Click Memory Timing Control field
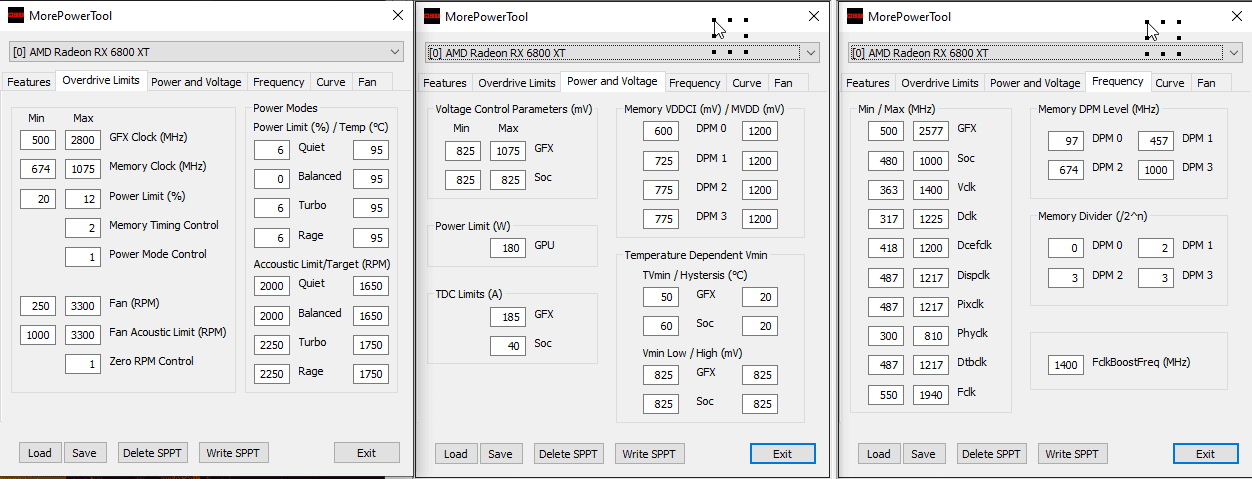The image size is (1252, 479). [83, 228]
